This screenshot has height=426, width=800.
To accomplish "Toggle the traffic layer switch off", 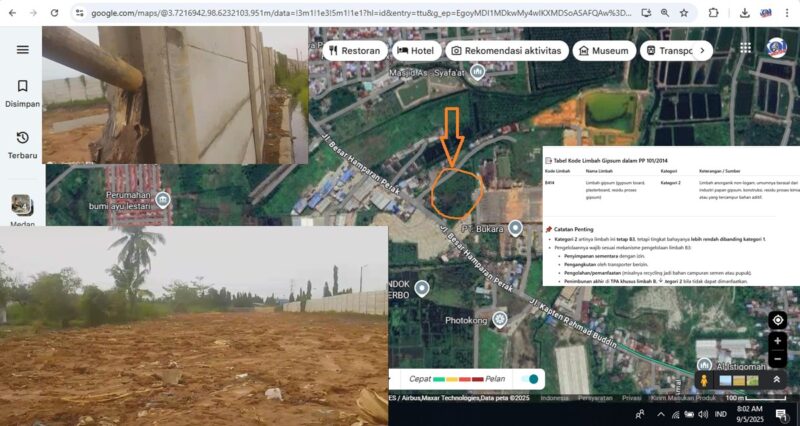I will [x=535, y=379].
